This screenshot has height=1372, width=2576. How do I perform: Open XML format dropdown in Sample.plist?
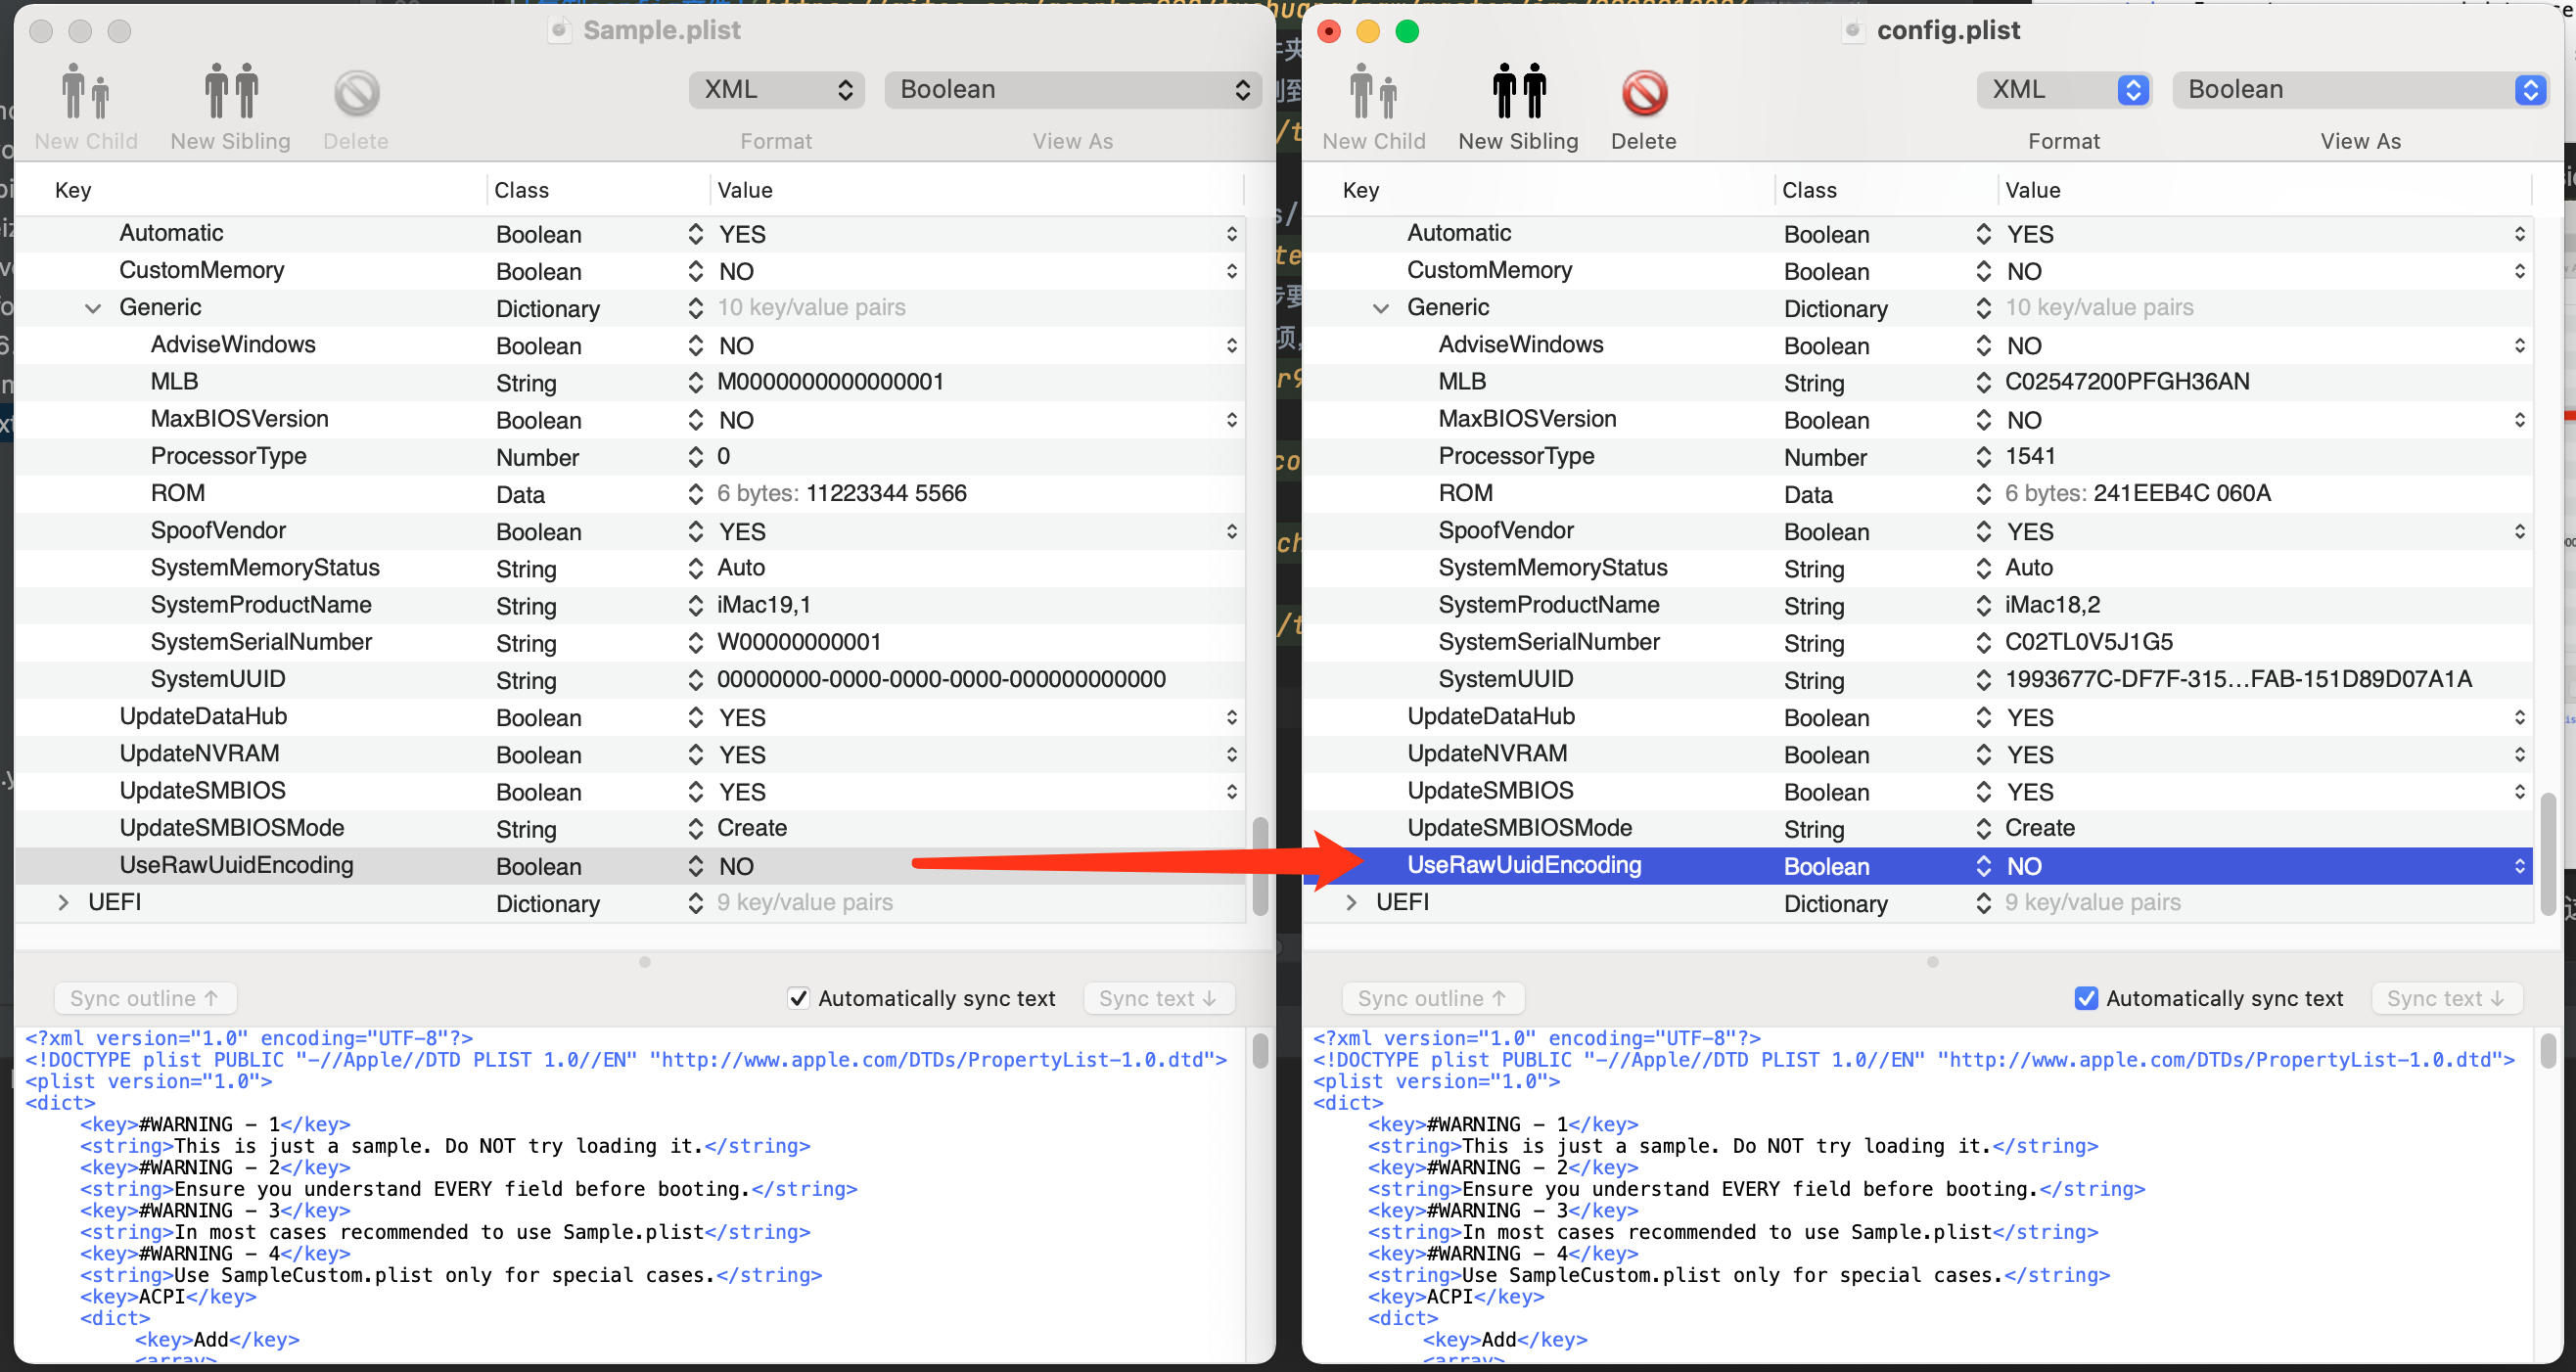[776, 90]
